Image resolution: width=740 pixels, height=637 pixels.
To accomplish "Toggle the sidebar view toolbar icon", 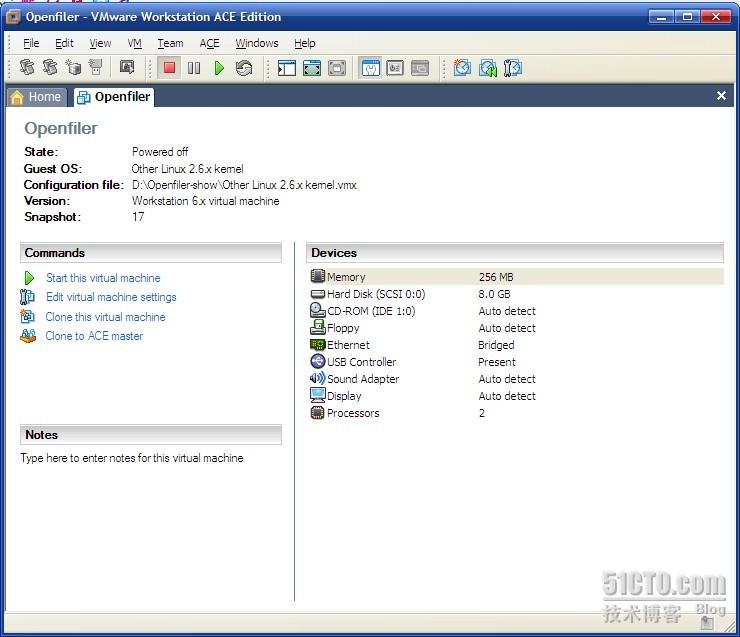I will (286, 68).
